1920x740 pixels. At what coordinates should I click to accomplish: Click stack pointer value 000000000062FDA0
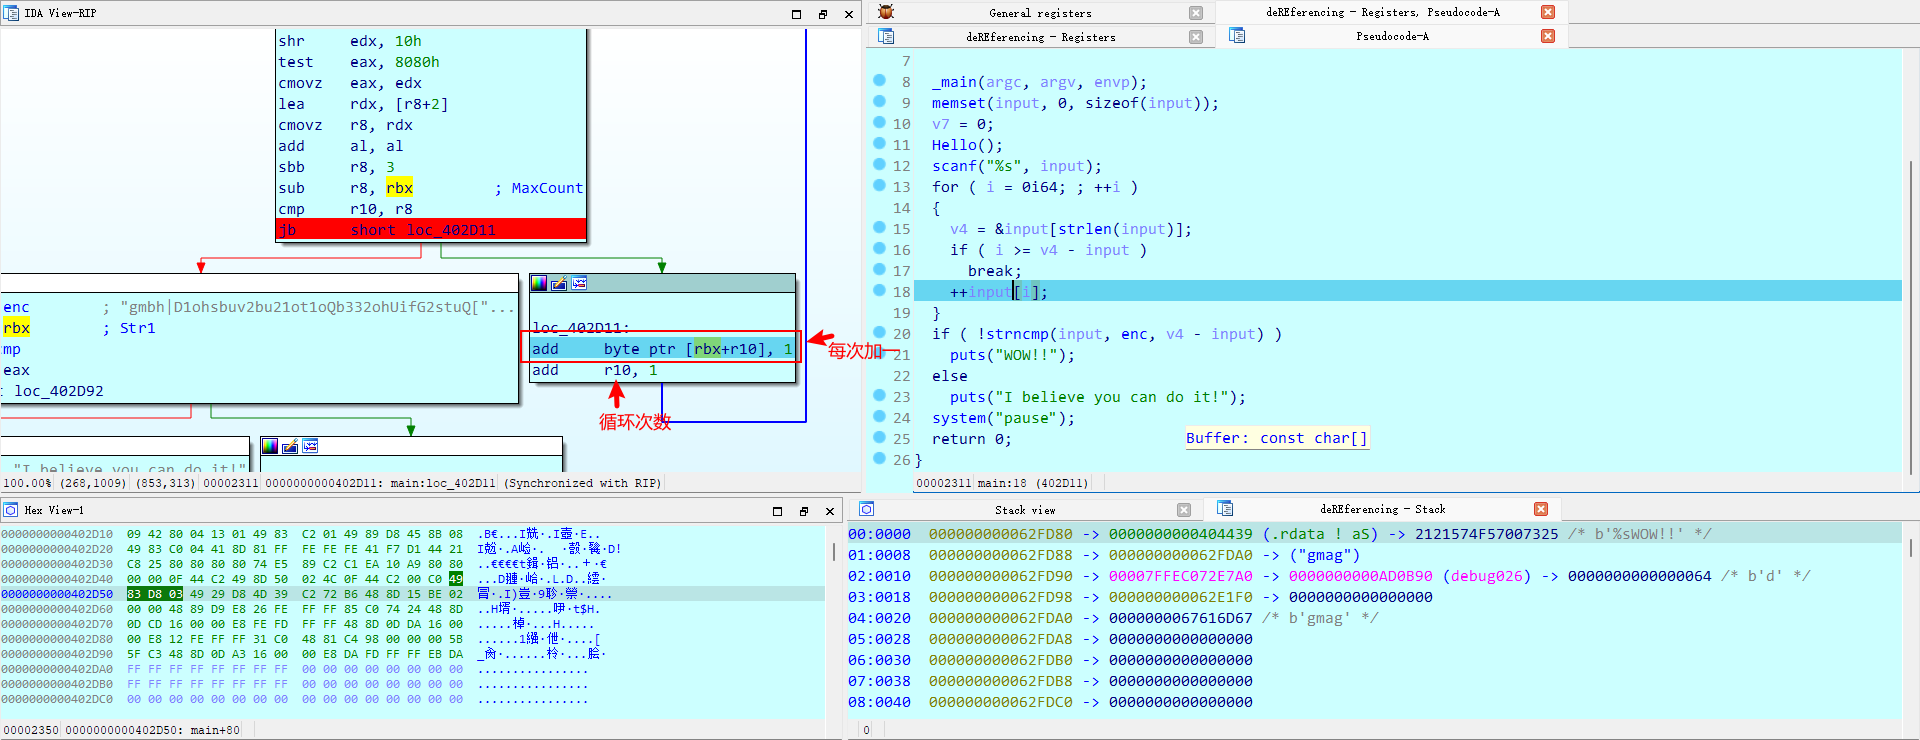tap(1180, 555)
